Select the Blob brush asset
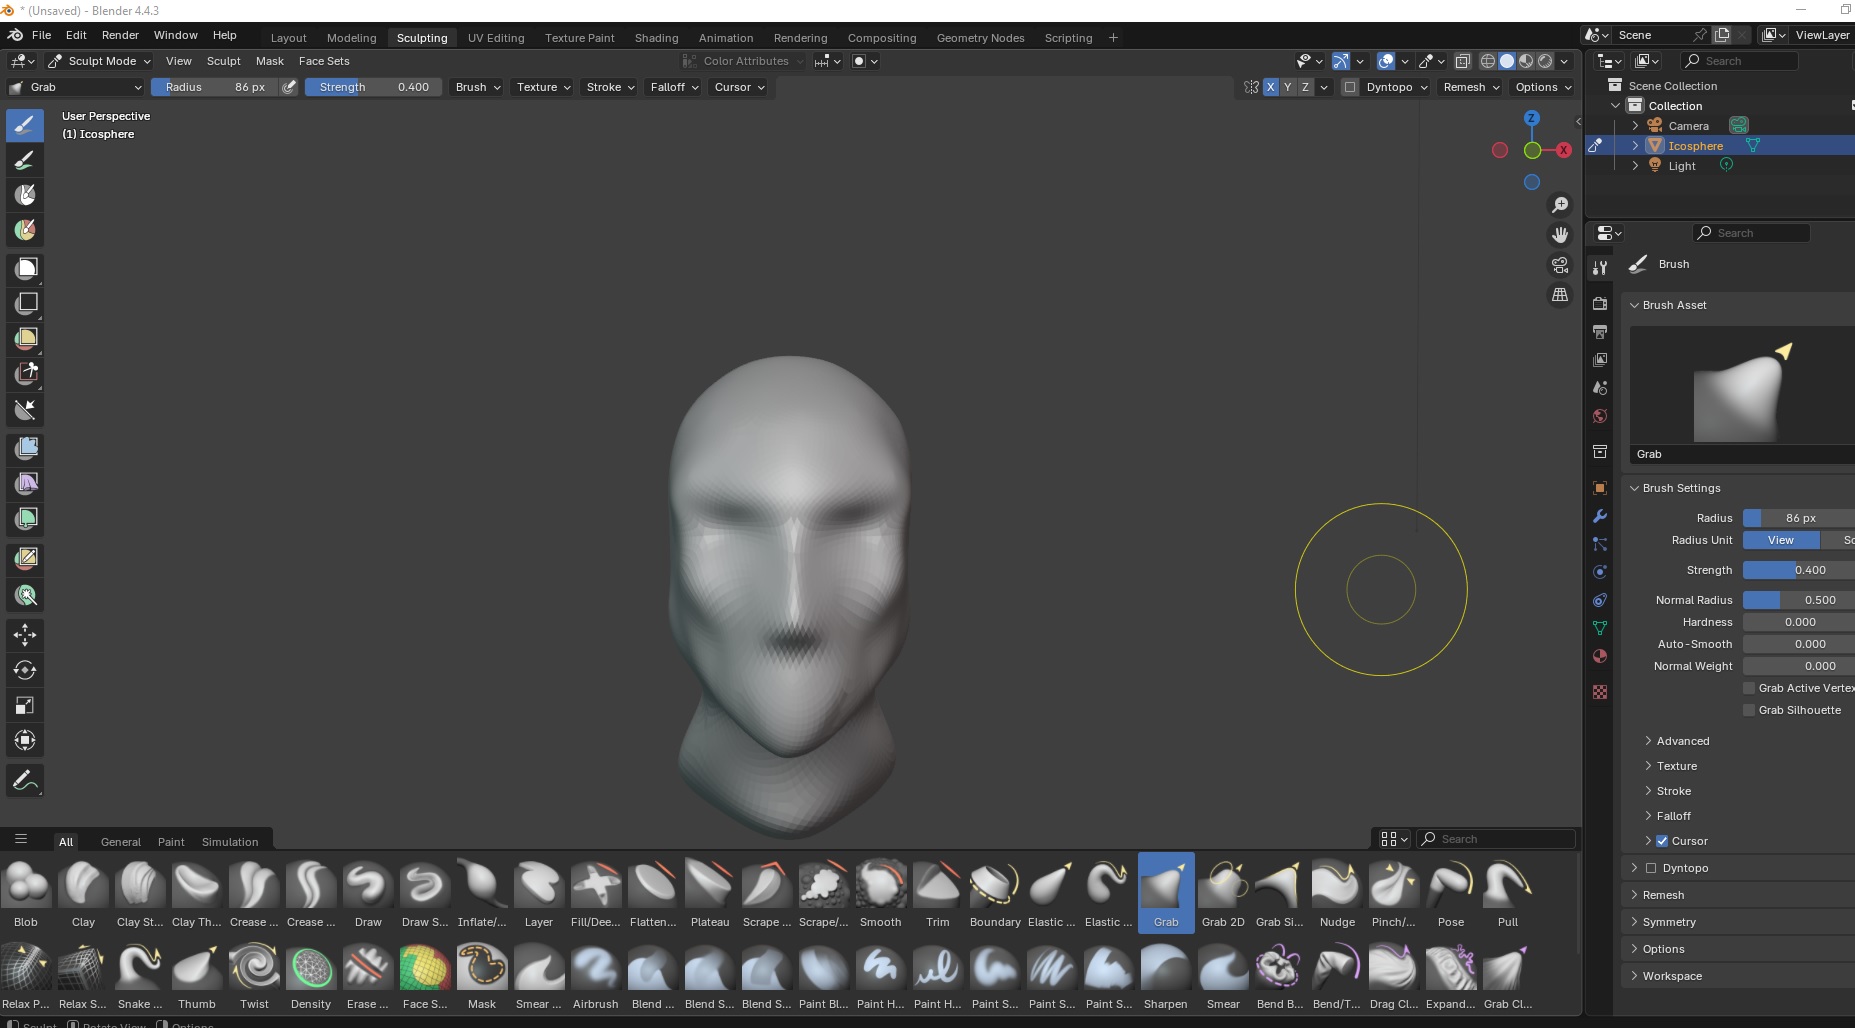The image size is (1855, 1028). [26, 893]
